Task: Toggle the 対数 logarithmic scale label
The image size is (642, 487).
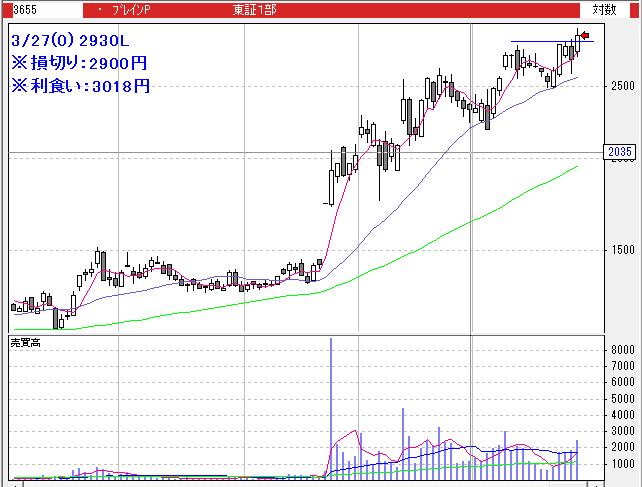Action: [604, 9]
